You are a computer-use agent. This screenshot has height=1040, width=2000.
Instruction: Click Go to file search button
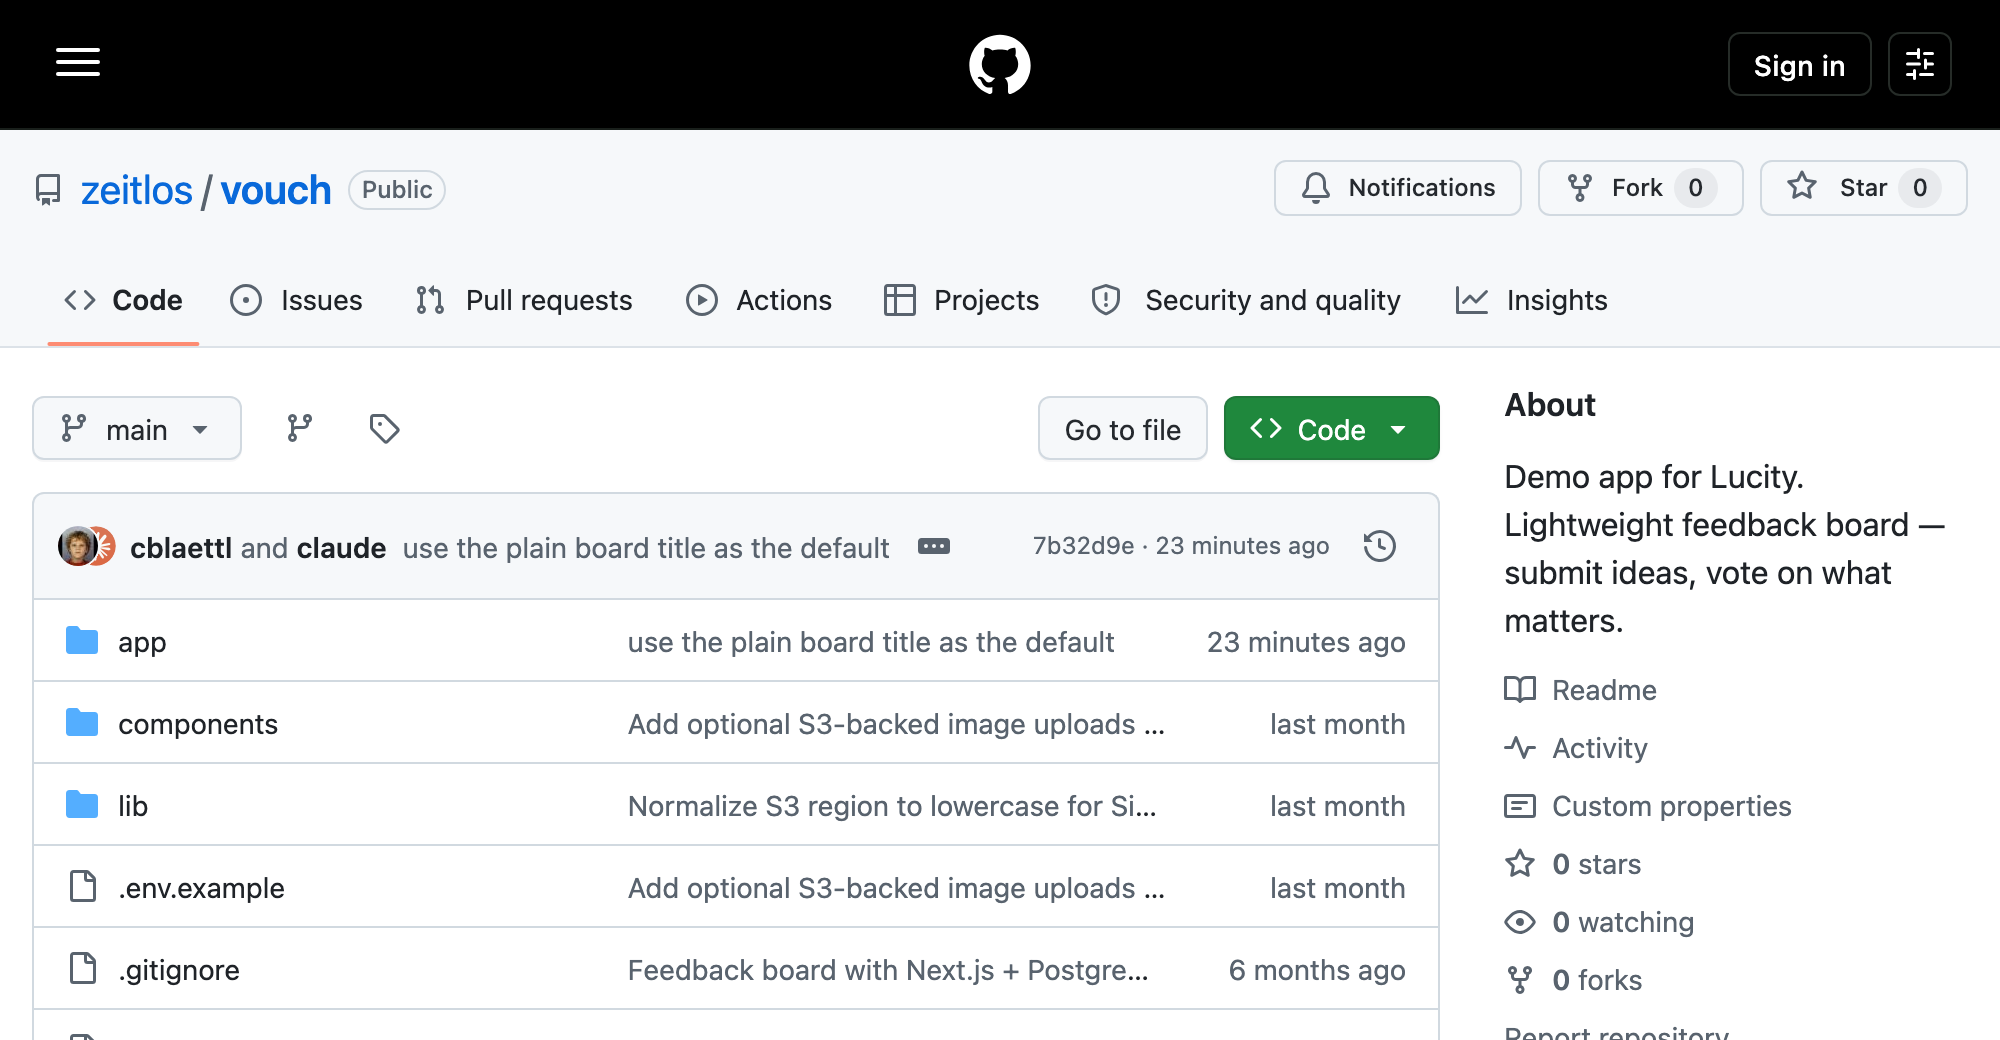point(1123,428)
